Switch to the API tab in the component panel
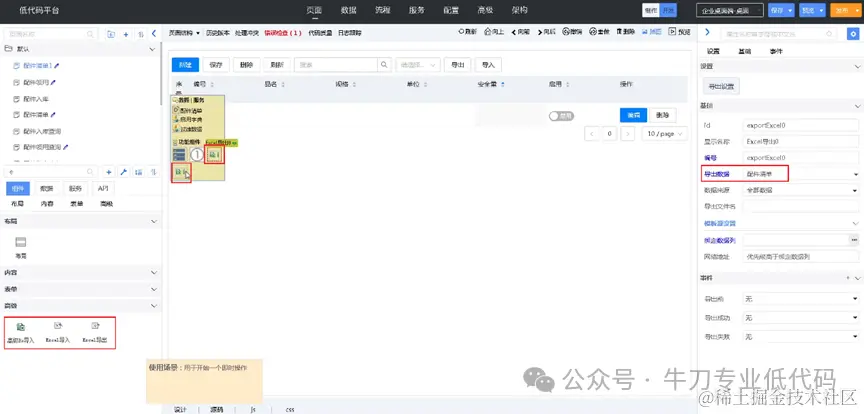This screenshot has width=864, height=414. tap(102, 189)
